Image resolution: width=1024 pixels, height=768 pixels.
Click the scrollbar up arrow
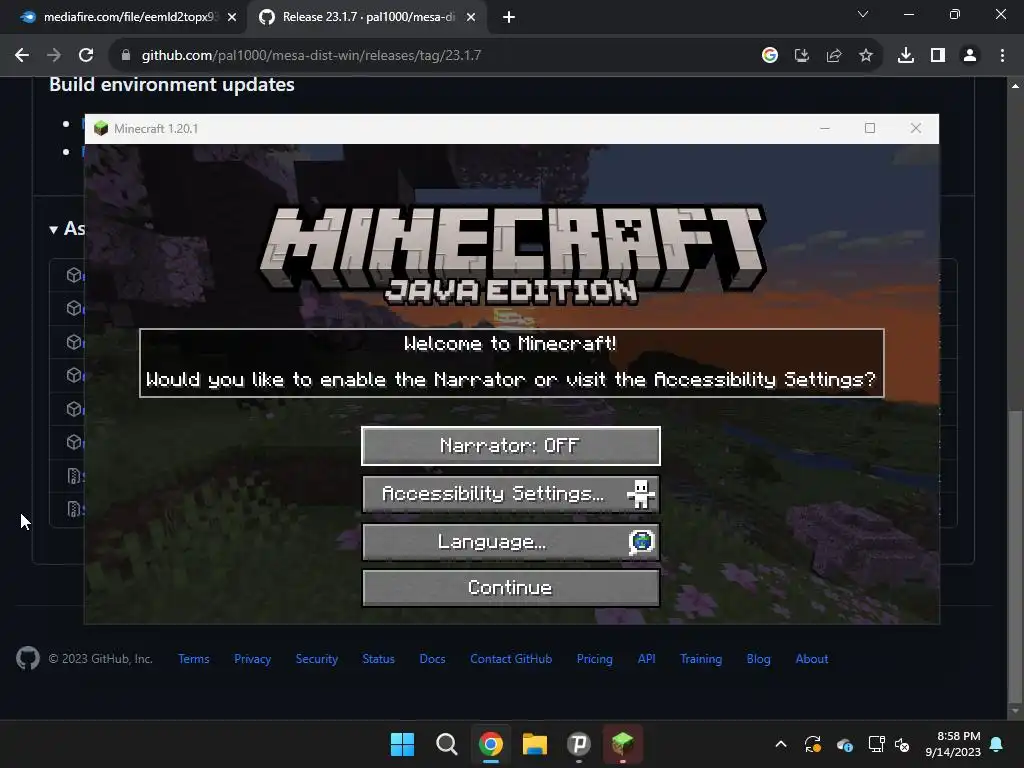pyautogui.click(x=1015, y=86)
